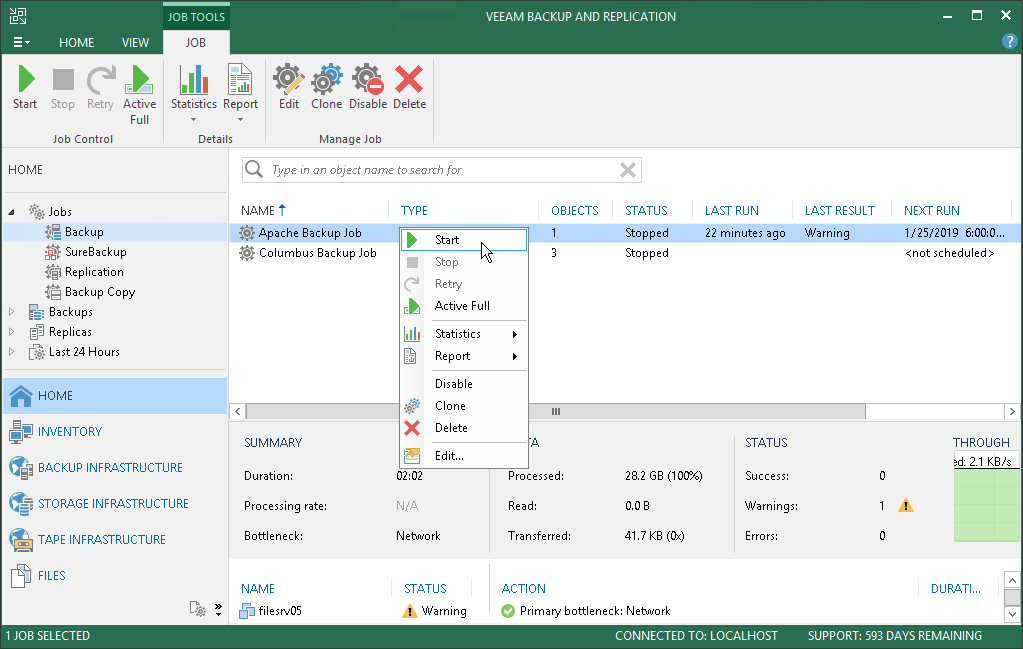Open the FILES navigation view
Image resolution: width=1023 pixels, height=649 pixels.
(x=115, y=575)
